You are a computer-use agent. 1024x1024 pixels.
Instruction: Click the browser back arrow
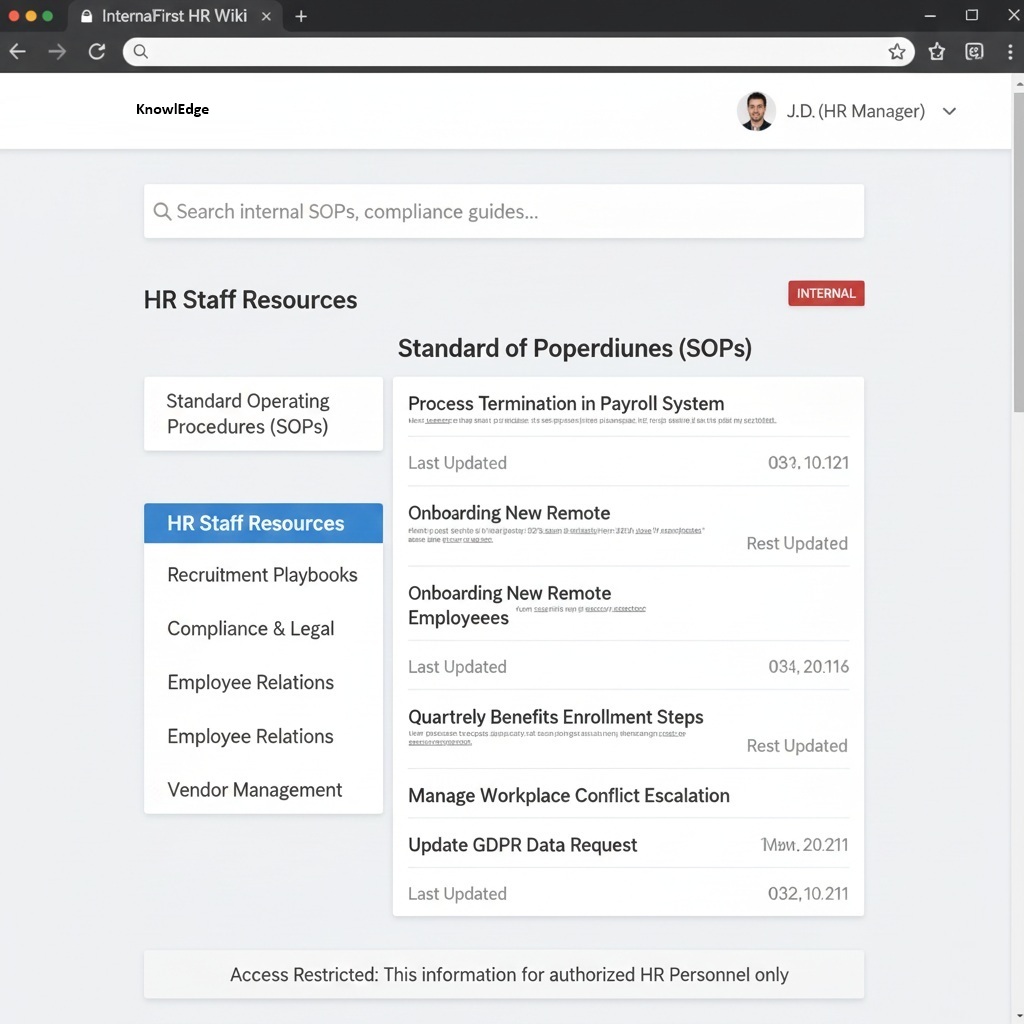pos(18,52)
